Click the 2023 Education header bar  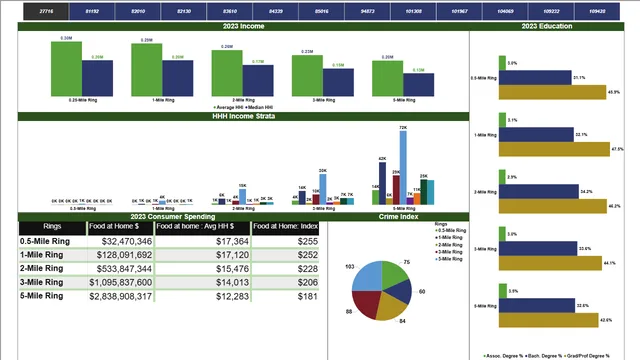547,26
